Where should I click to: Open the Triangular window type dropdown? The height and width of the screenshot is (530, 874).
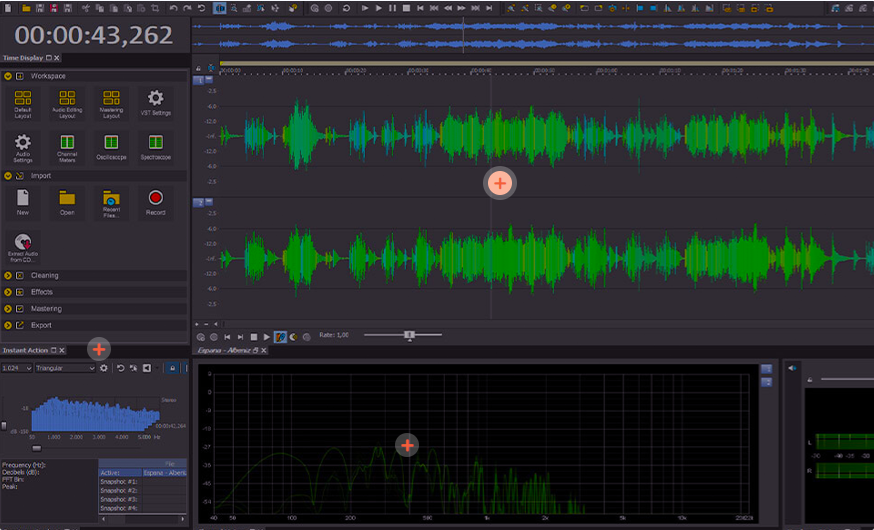click(65, 368)
